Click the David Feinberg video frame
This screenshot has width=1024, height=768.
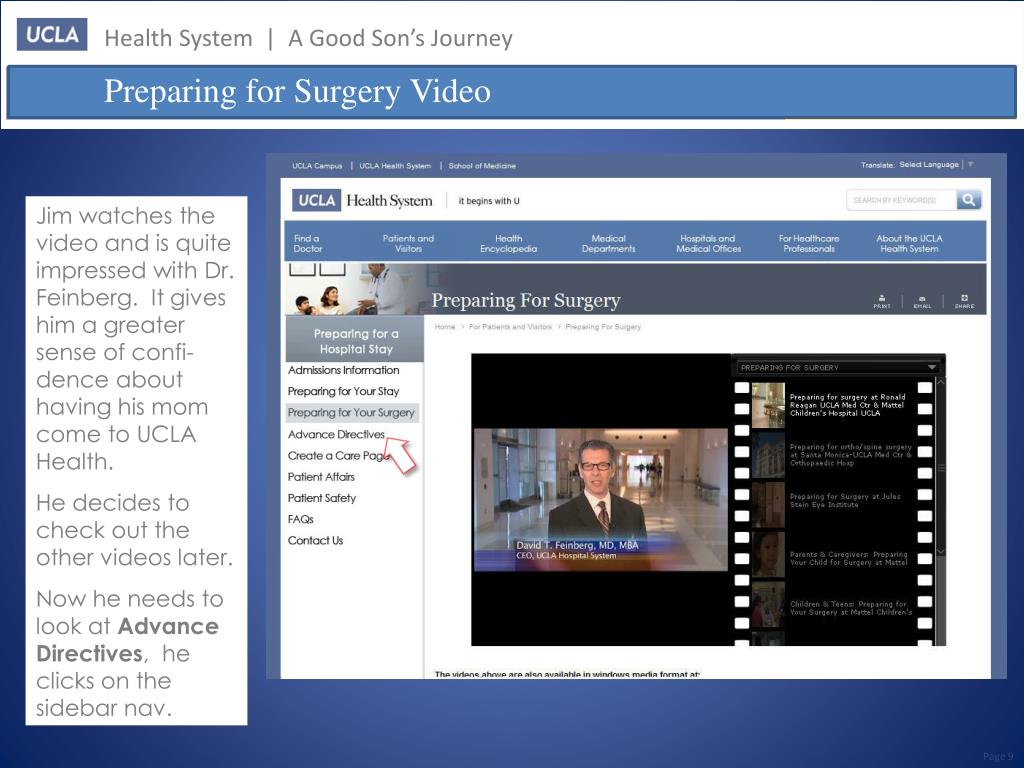pyautogui.click(x=601, y=500)
